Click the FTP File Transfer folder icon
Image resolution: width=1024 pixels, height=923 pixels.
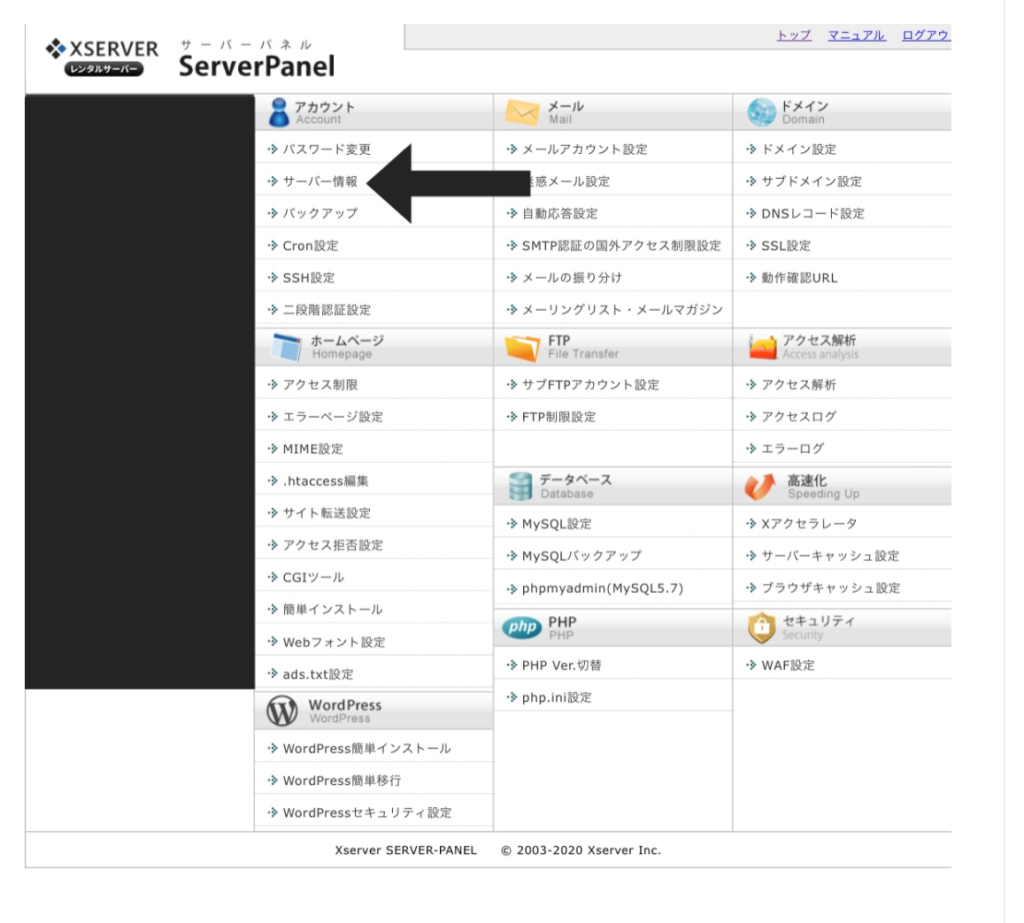522,347
